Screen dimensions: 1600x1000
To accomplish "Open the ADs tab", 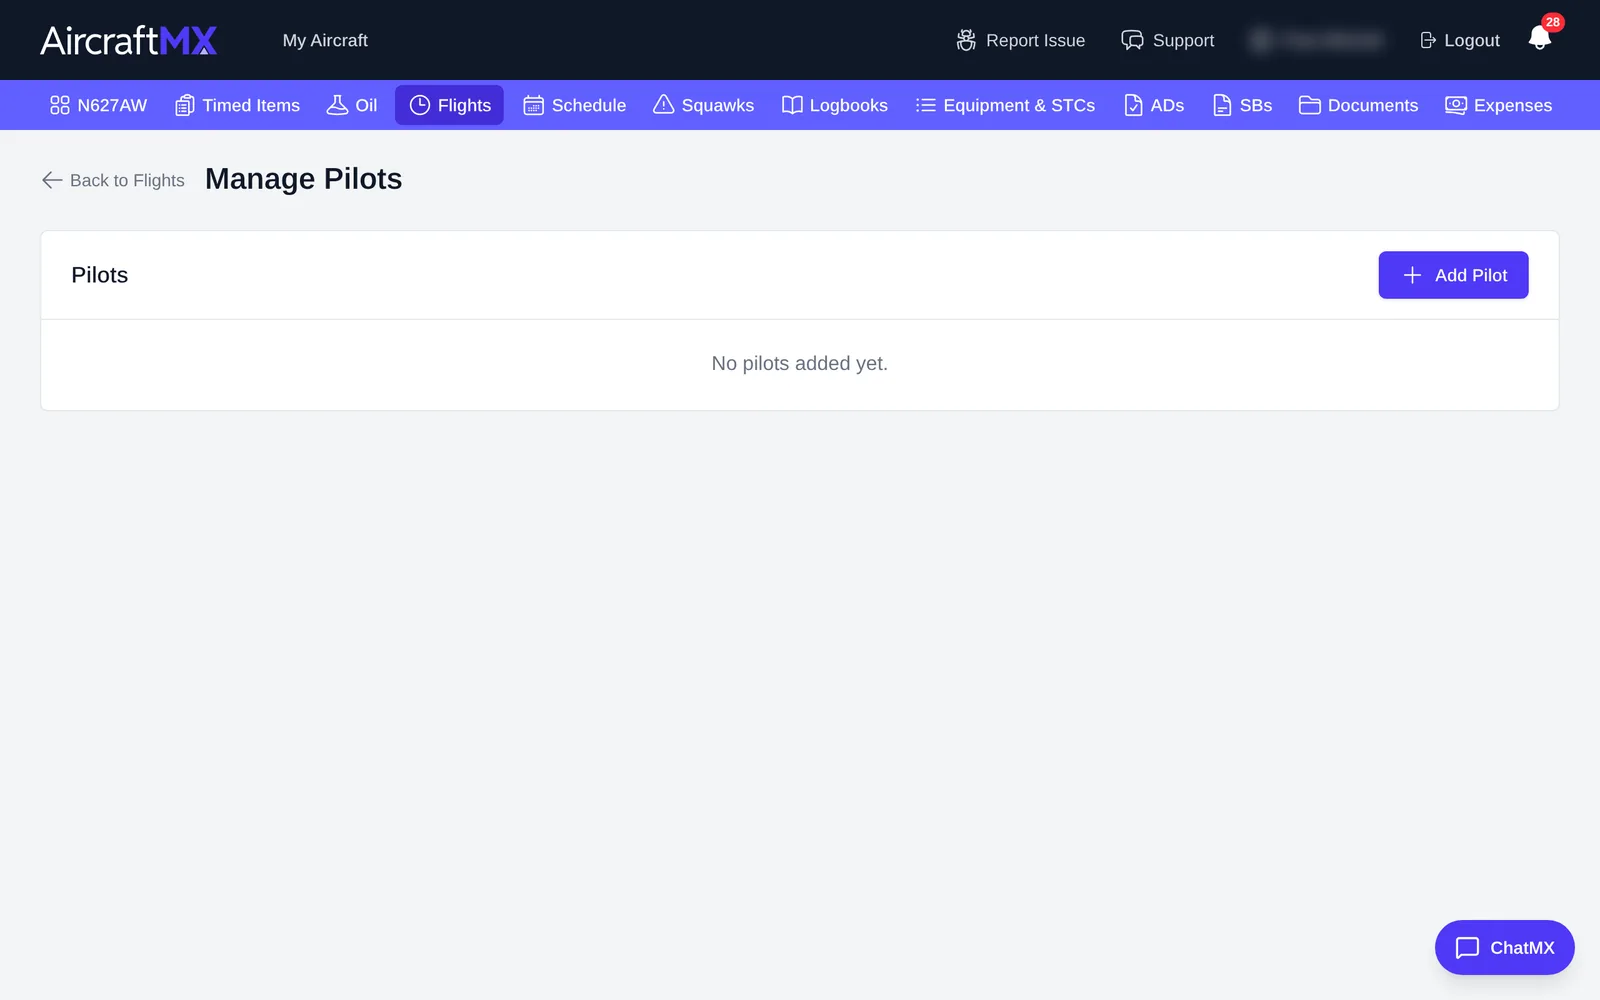I will coord(1154,105).
